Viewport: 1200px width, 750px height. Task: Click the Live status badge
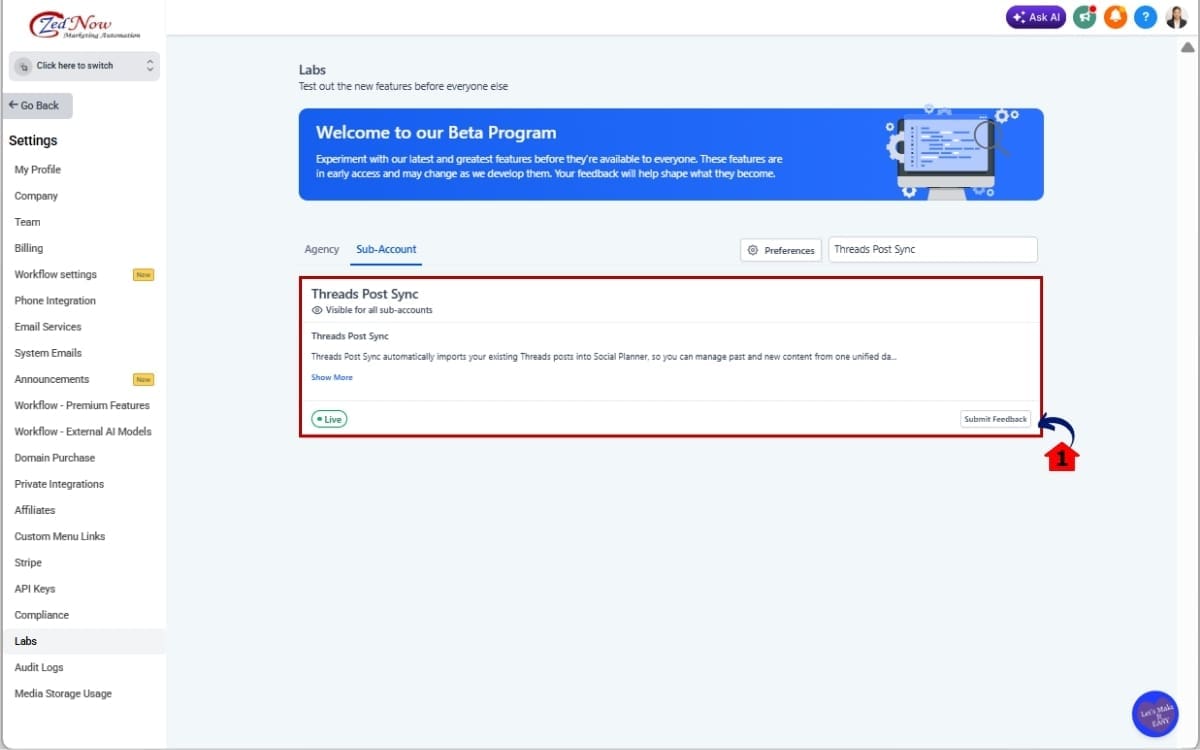point(329,419)
